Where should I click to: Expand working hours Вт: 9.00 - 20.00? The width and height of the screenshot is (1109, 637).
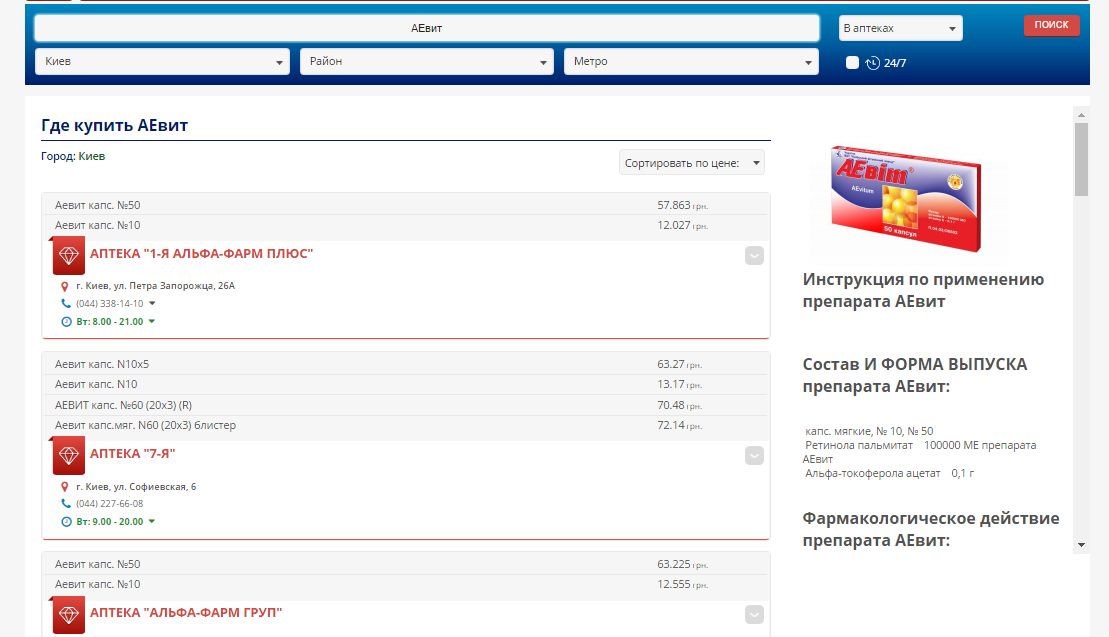151,521
